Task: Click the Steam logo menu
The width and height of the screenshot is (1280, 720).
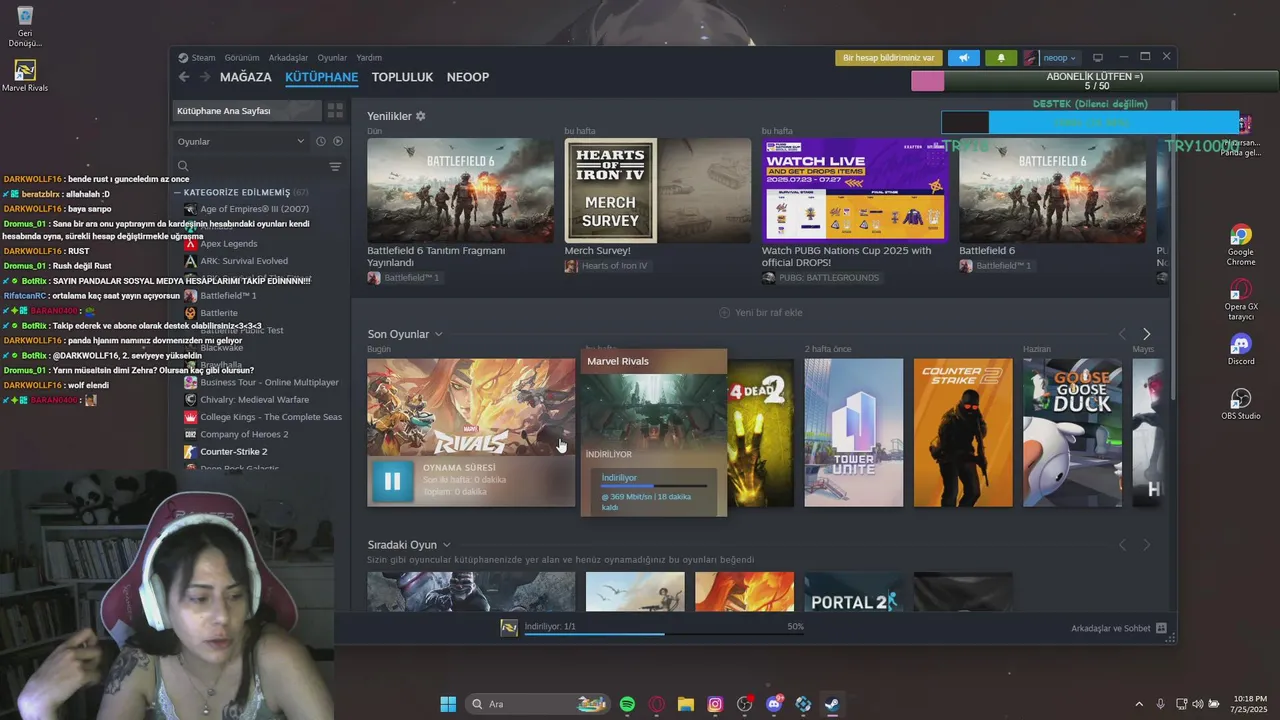Action: tap(197, 58)
